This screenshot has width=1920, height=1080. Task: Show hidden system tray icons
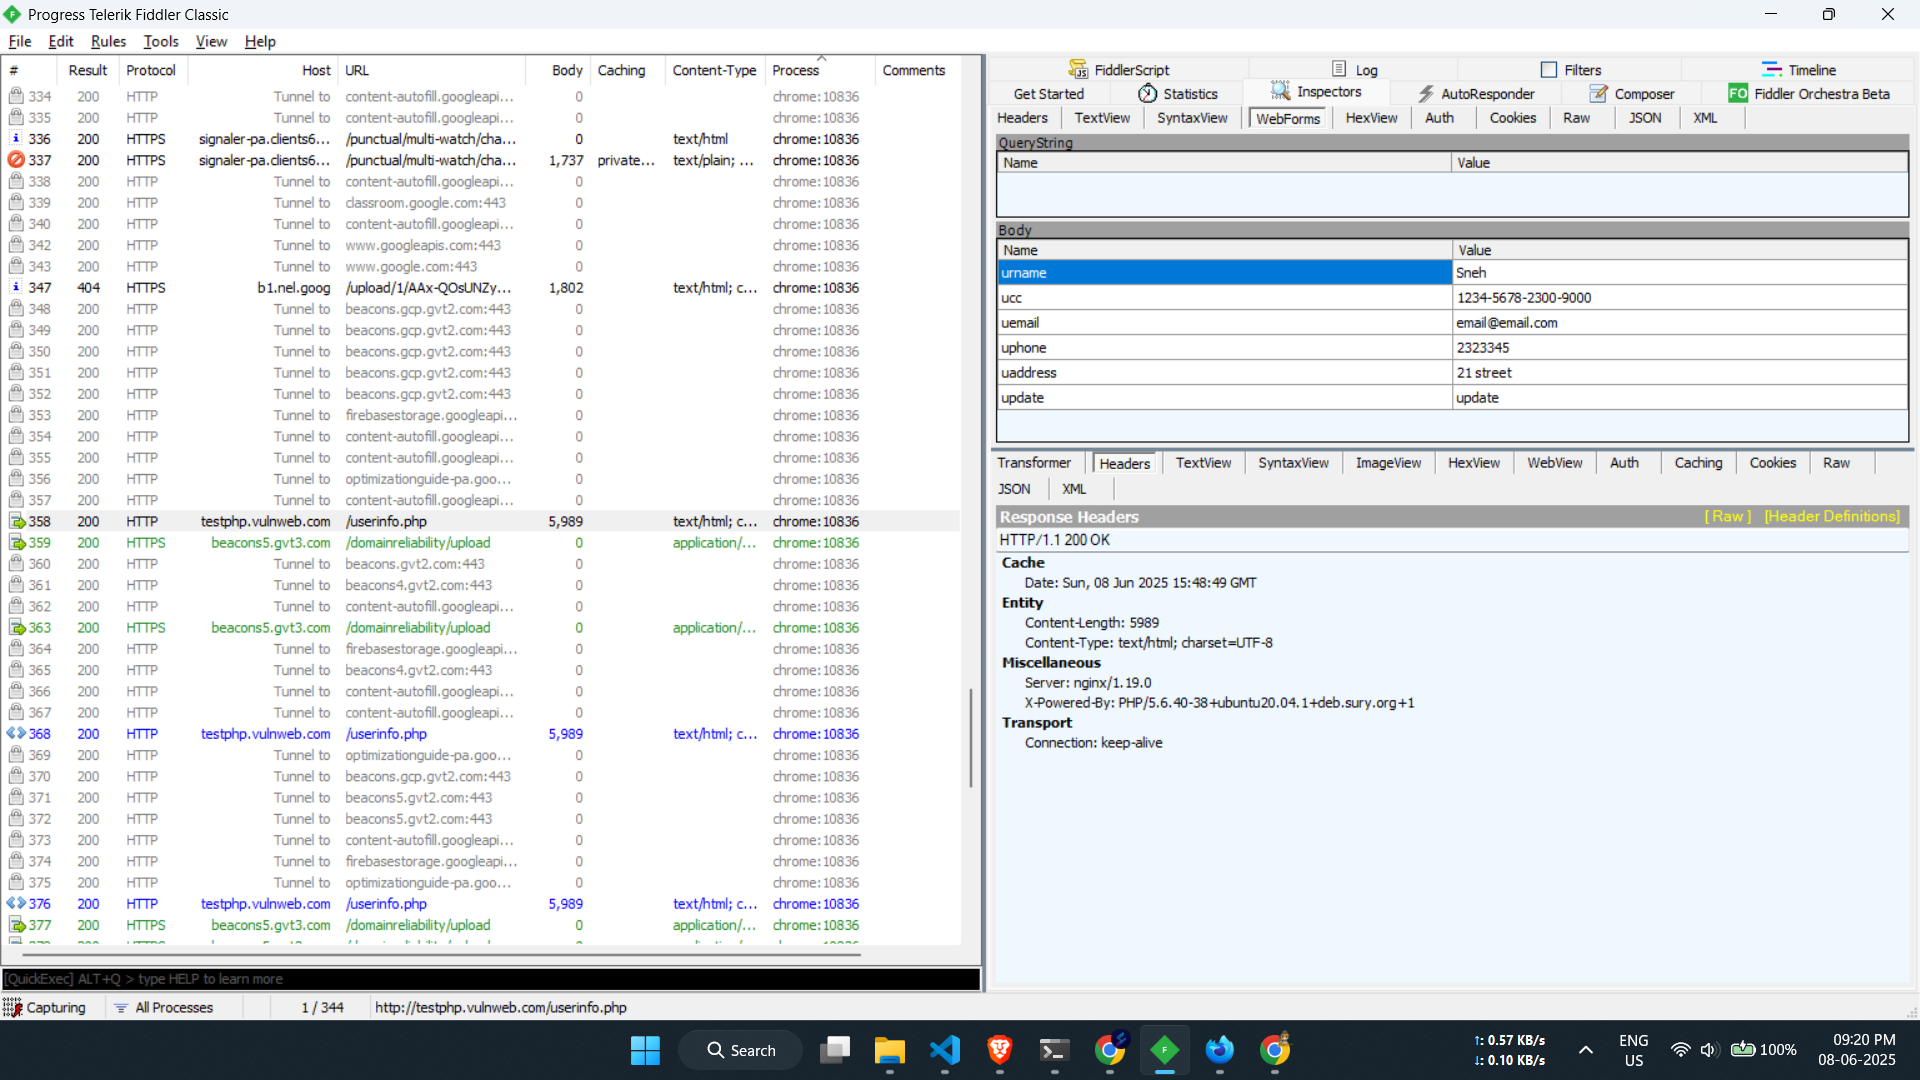(x=1586, y=1050)
